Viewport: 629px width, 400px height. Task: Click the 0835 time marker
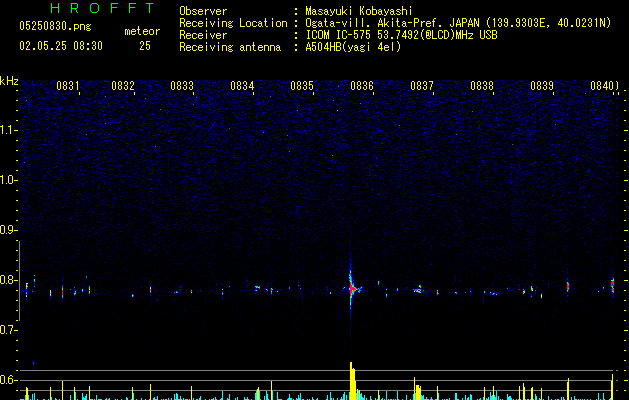click(302, 86)
